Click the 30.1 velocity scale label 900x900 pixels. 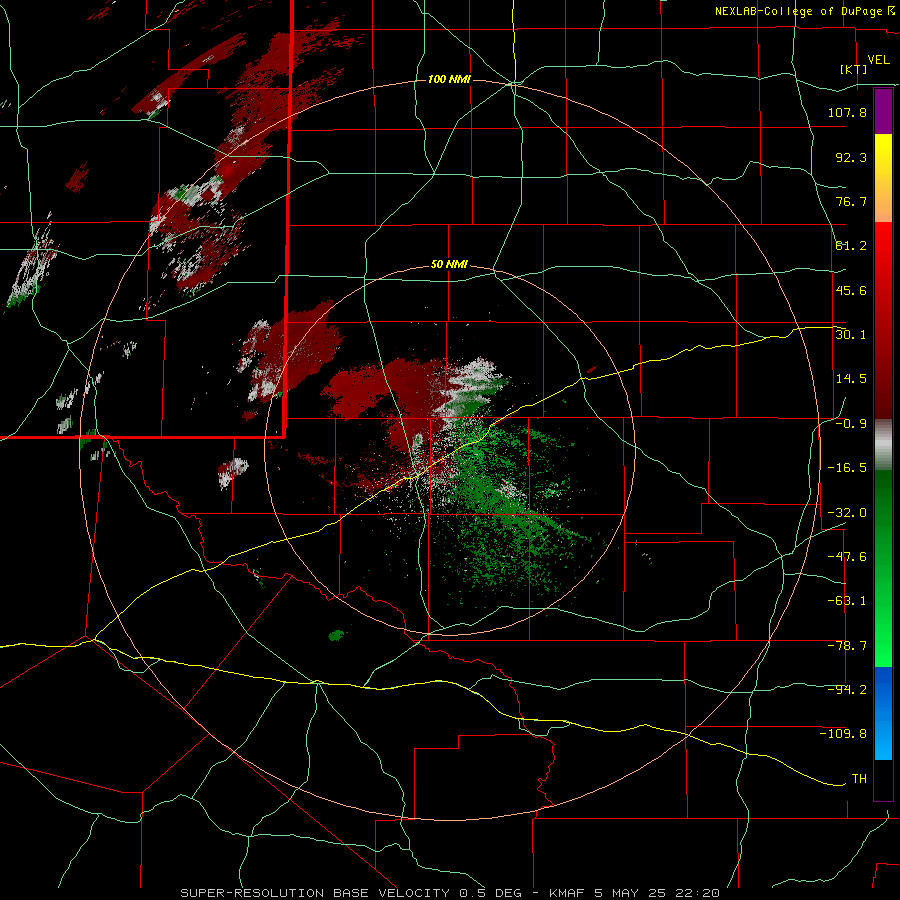(851, 335)
